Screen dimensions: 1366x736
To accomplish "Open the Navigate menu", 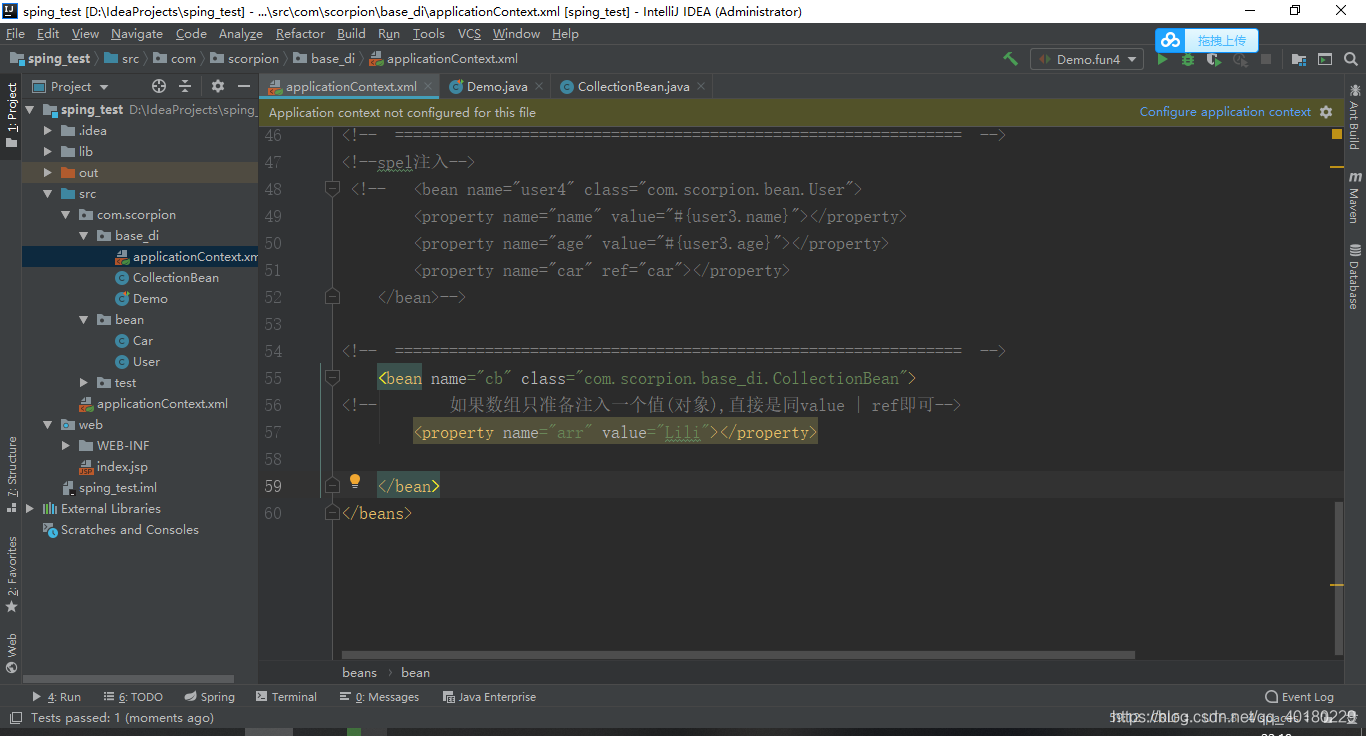I will point(137,33).
